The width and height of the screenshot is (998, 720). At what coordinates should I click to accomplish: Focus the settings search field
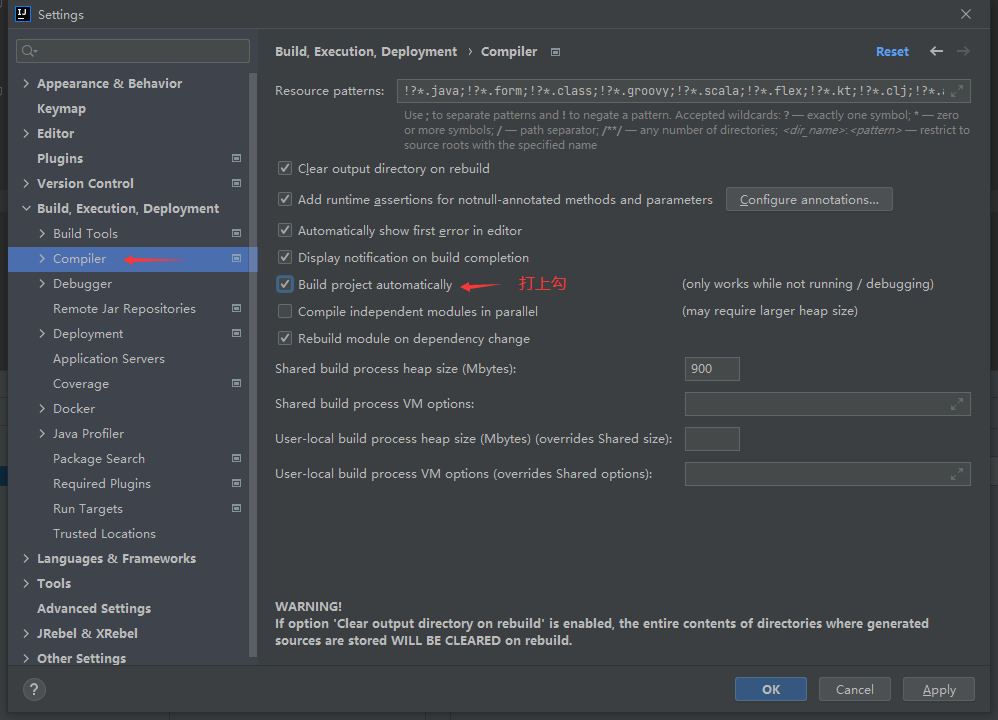pyautogui.click(x=133, y=51)
